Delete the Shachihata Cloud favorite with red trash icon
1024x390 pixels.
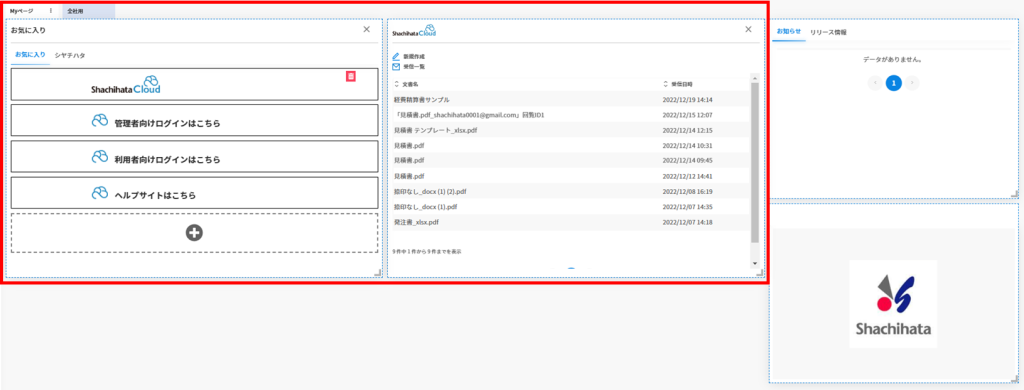click(x=351, y=76)
